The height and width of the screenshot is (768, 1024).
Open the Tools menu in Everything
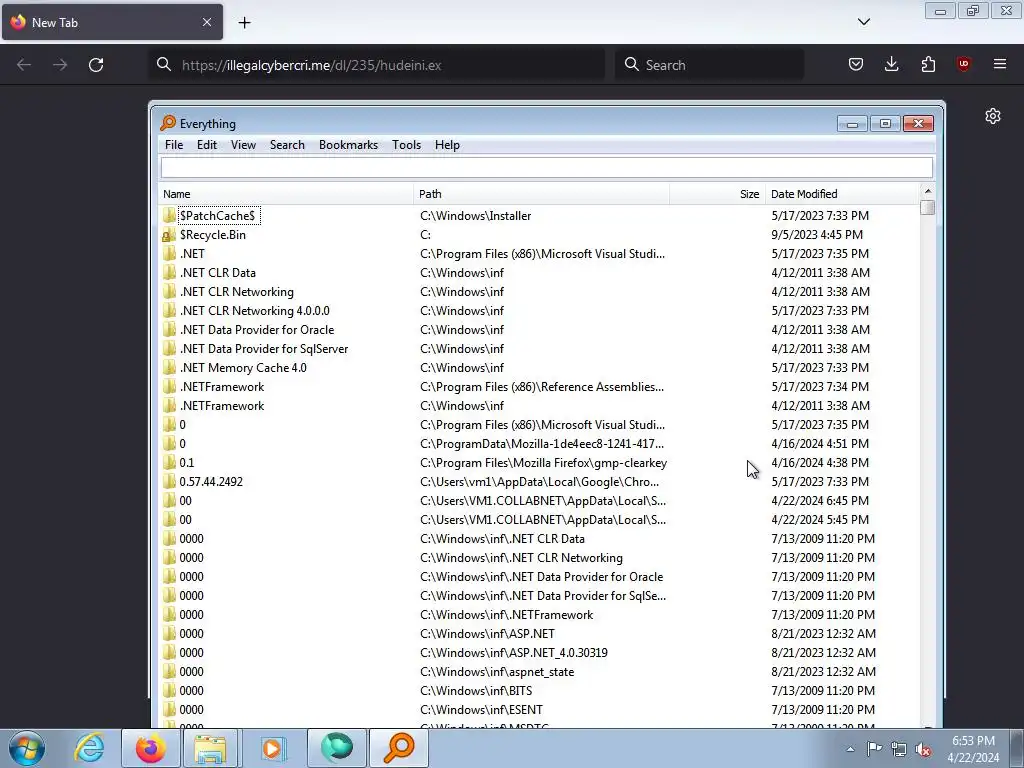406,145
